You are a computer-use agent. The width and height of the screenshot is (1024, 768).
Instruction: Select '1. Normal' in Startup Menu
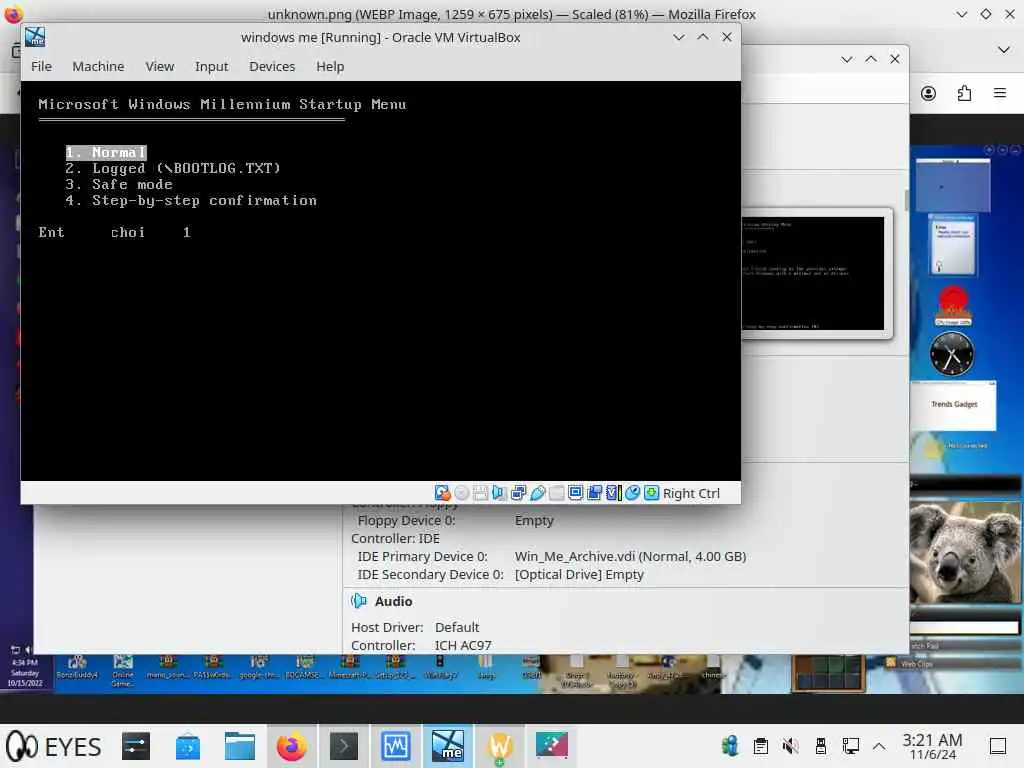[106, 152]
